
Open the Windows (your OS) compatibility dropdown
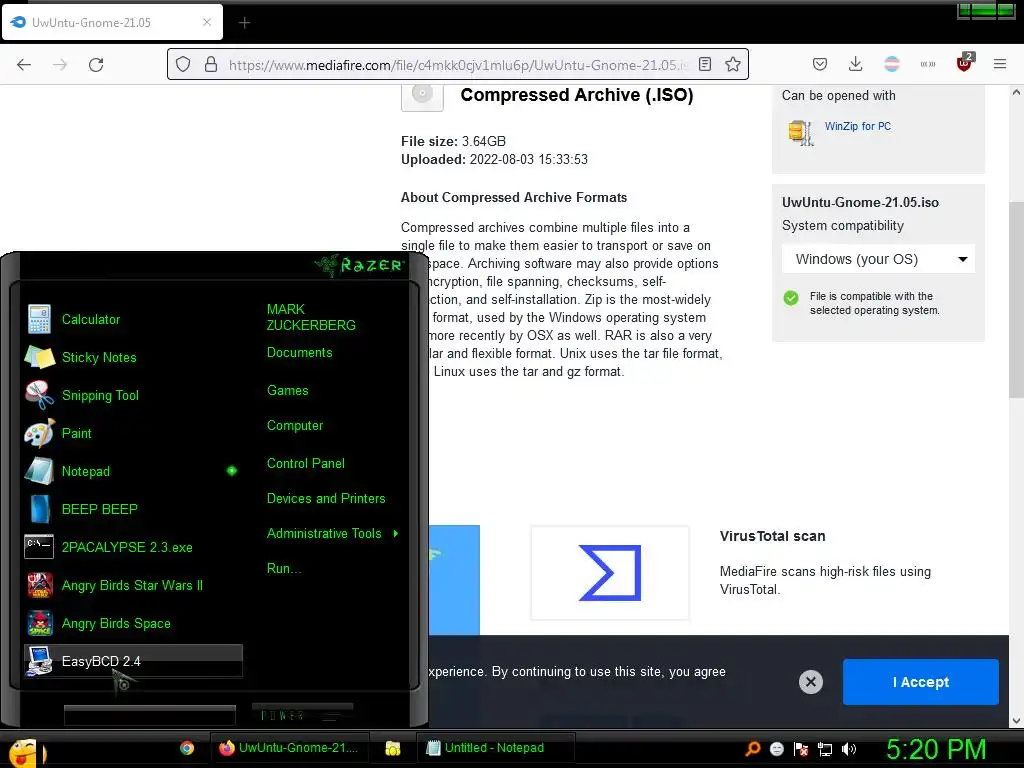click(x=878, y=259)
